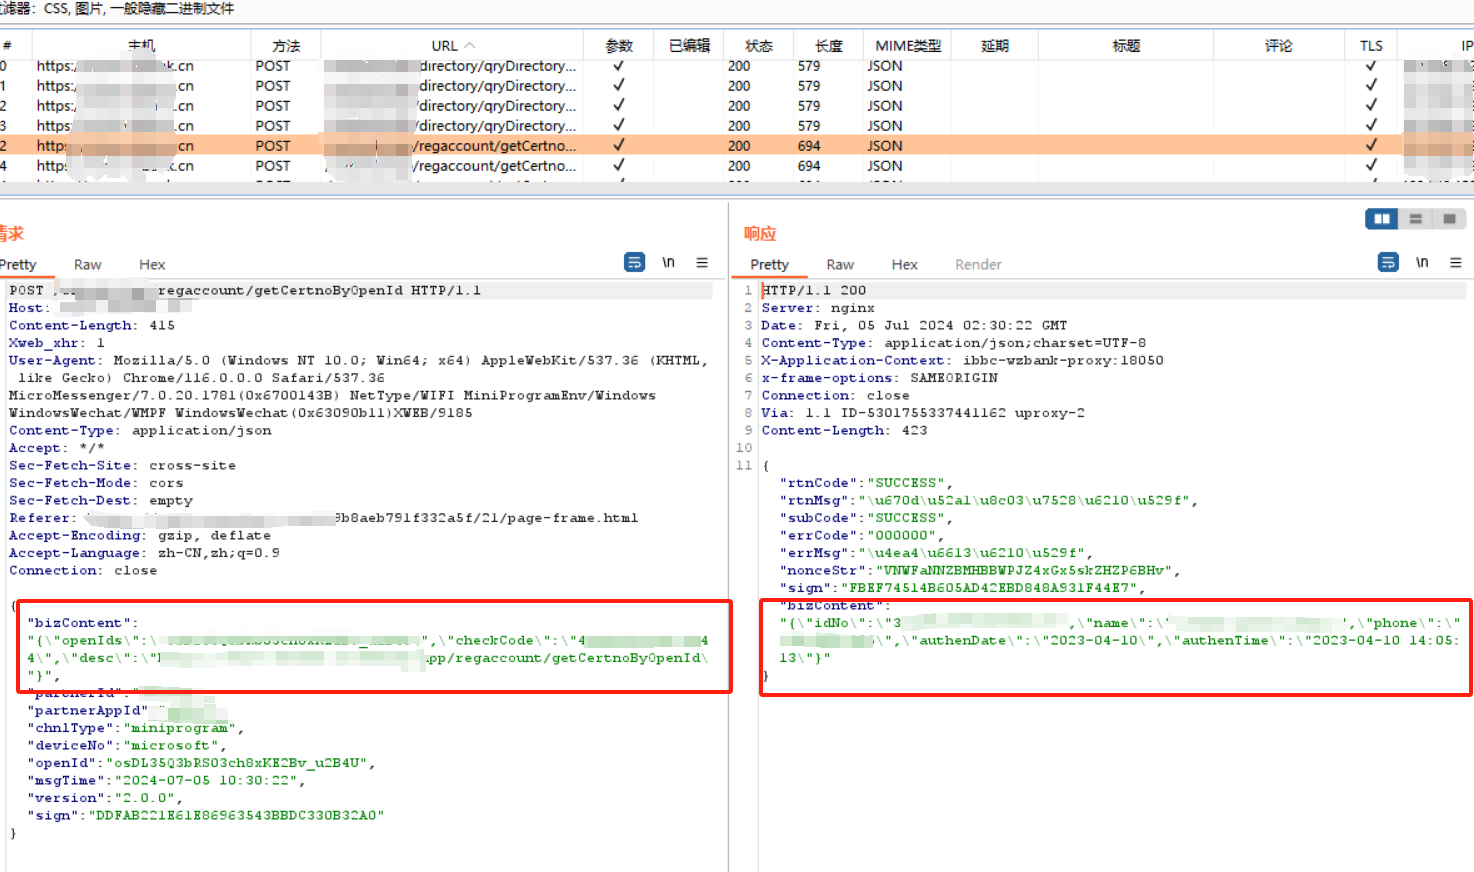Sort by 状态 status column header

click(x=759, y=46)
